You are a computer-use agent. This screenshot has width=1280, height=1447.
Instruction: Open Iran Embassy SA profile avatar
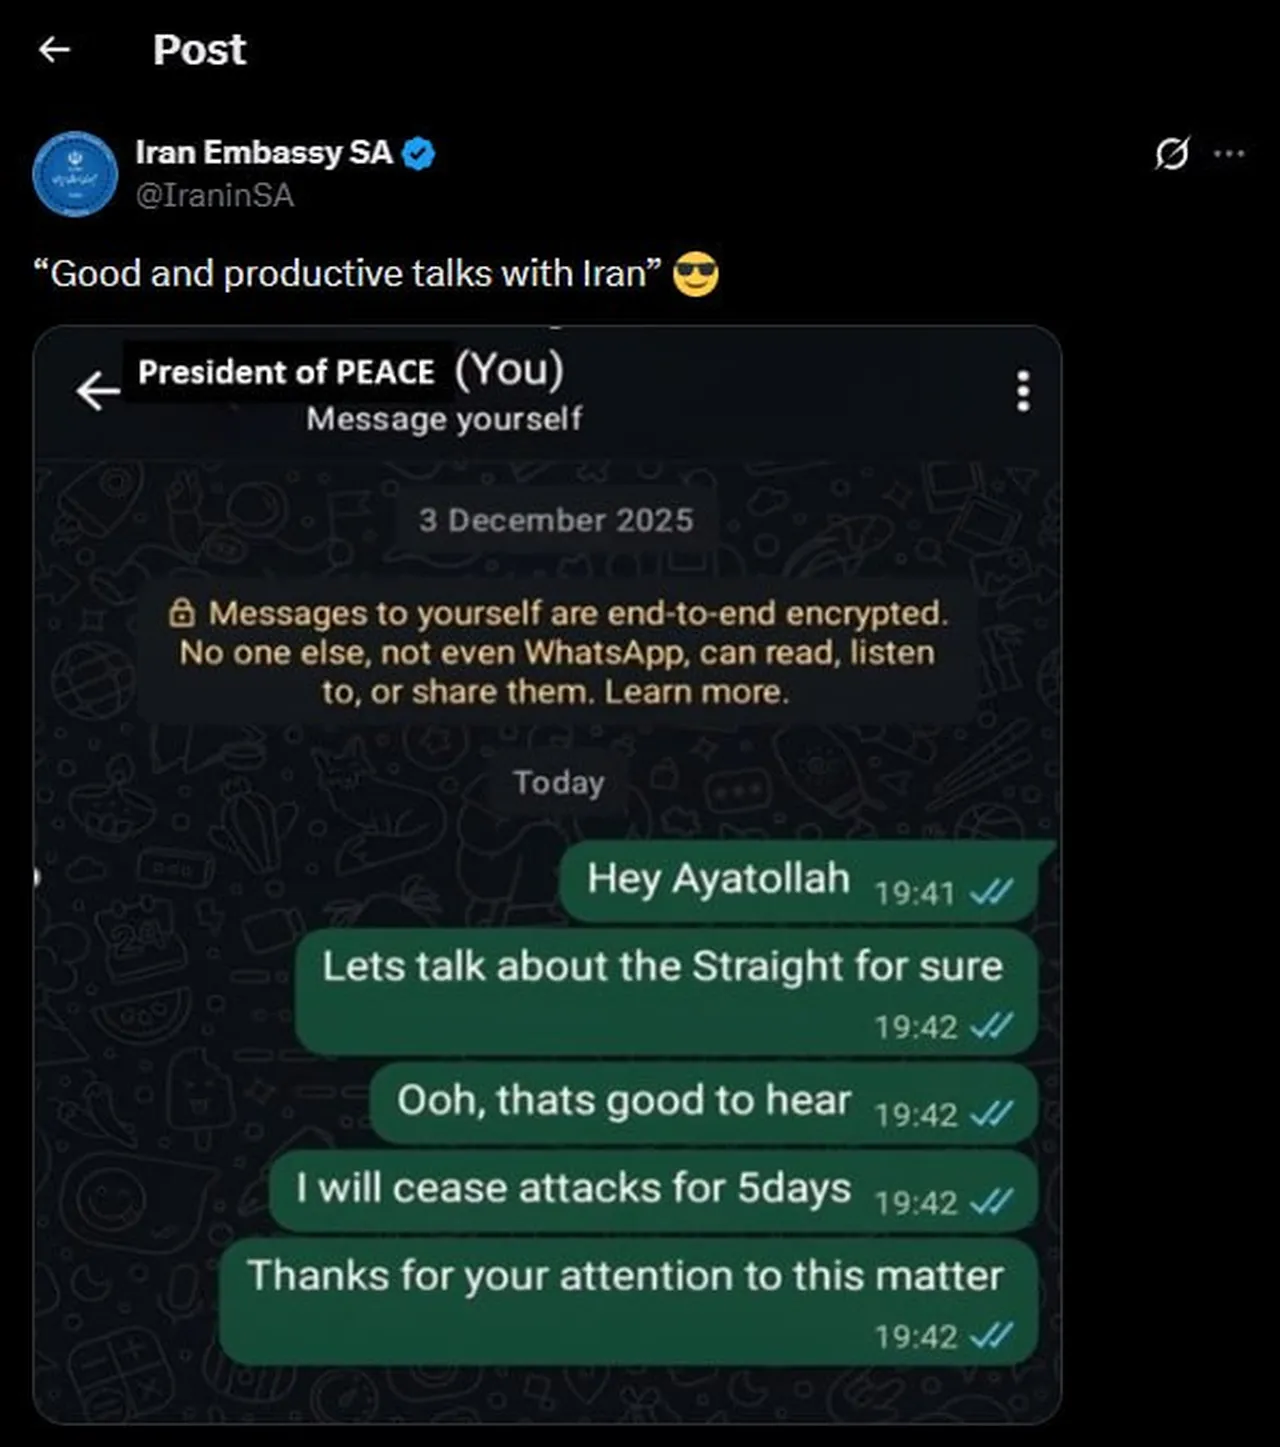pos(75,174)
